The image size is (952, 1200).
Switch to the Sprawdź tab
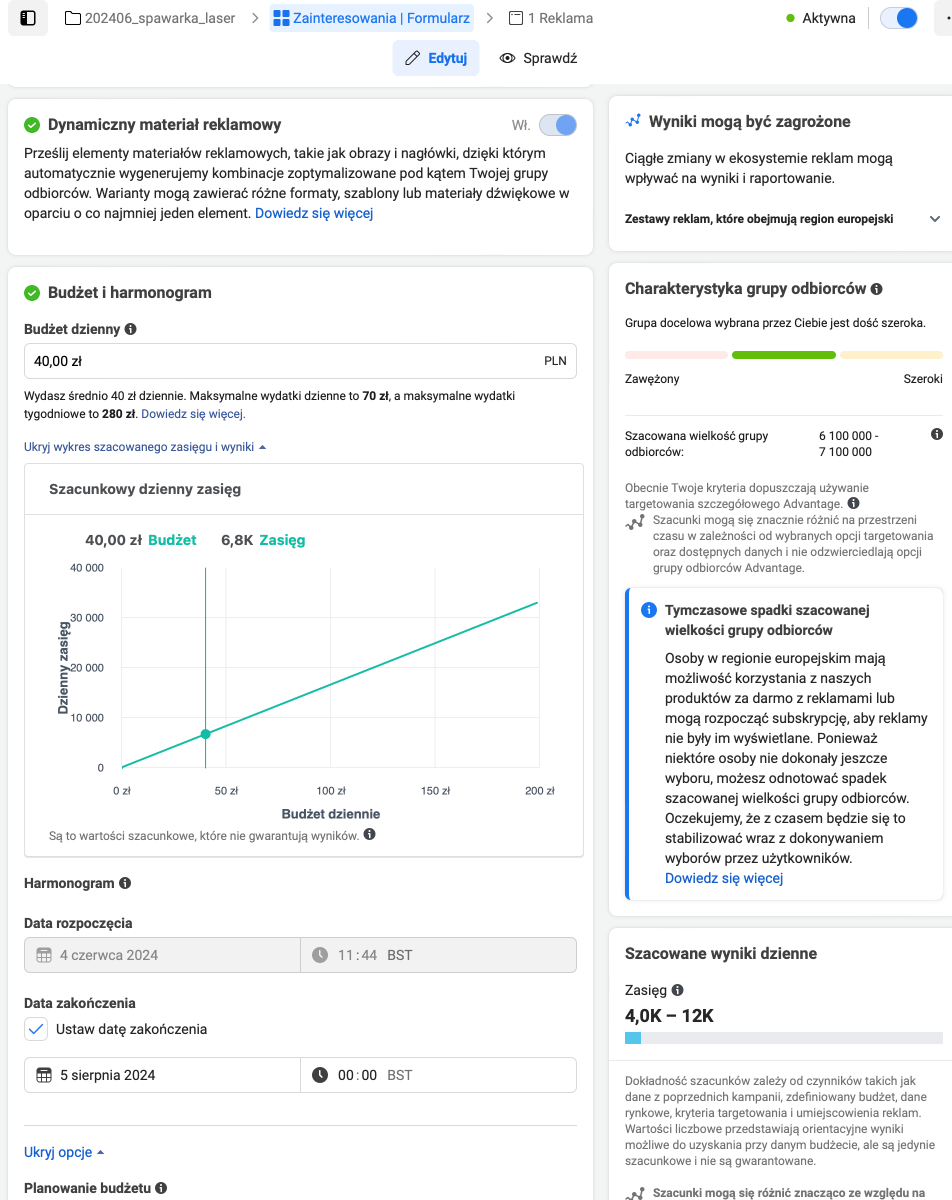(x=538, y=58)
